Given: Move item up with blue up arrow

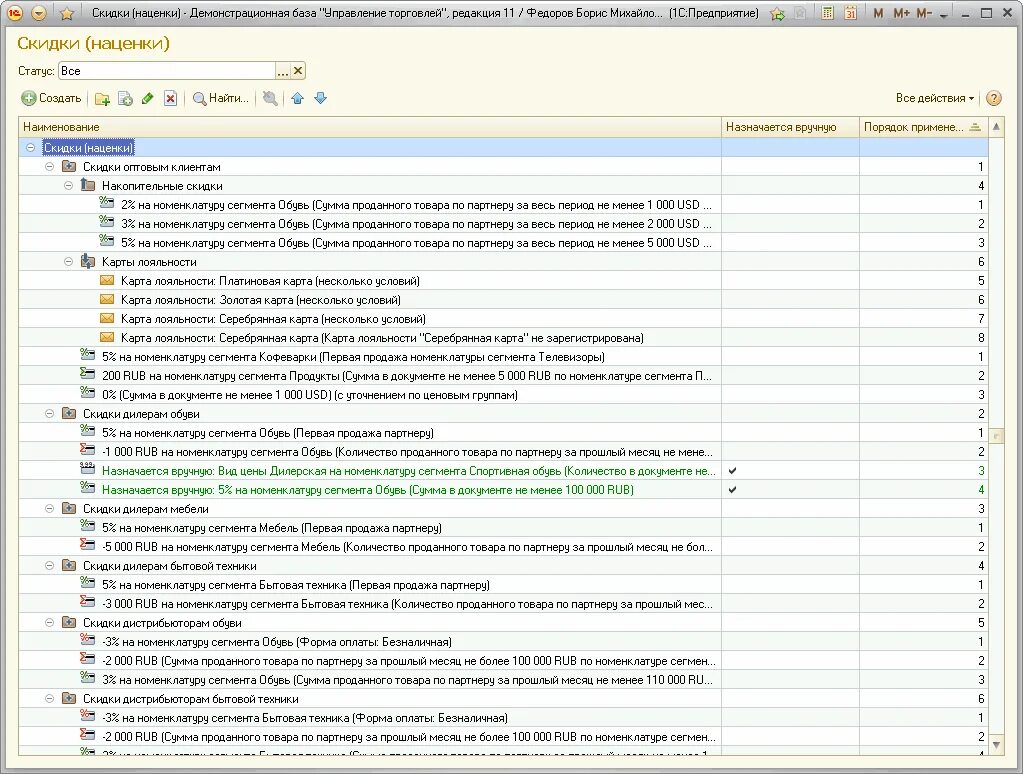Looking at the screenshot, I should [298, 99].
